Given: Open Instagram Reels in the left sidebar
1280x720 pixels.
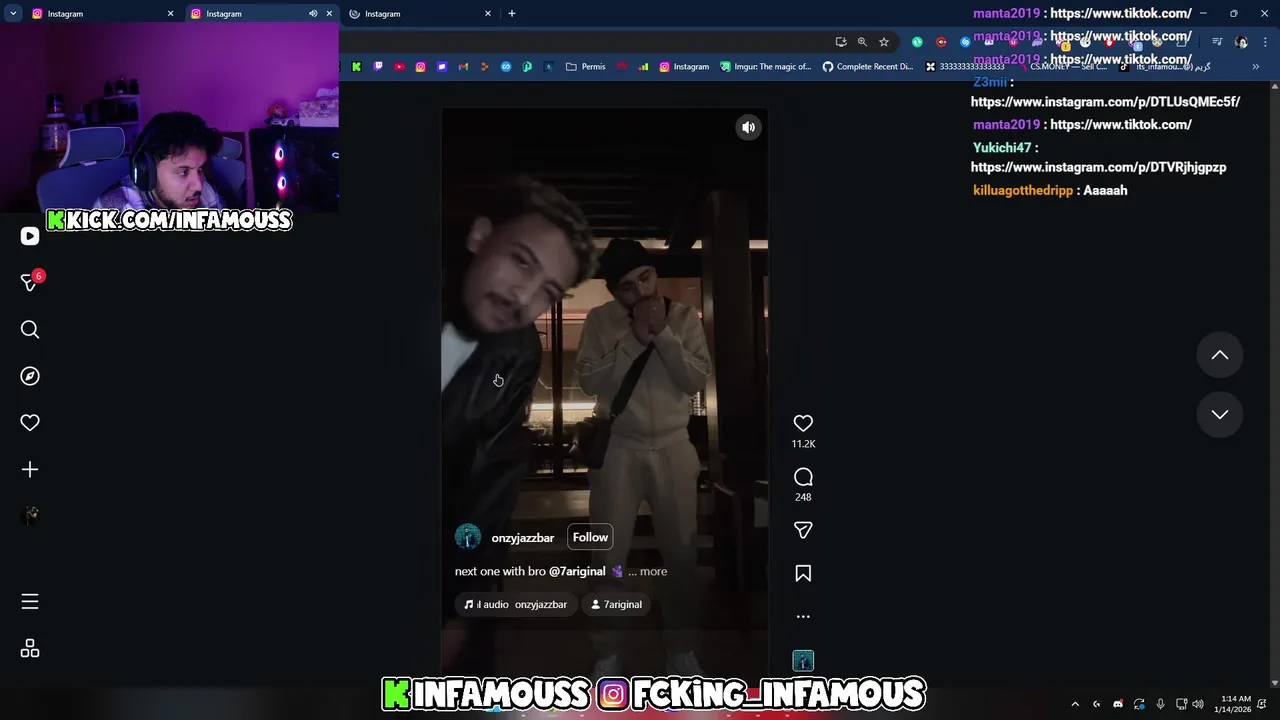Looking at the screenshot, I should (x=30, y=236).
